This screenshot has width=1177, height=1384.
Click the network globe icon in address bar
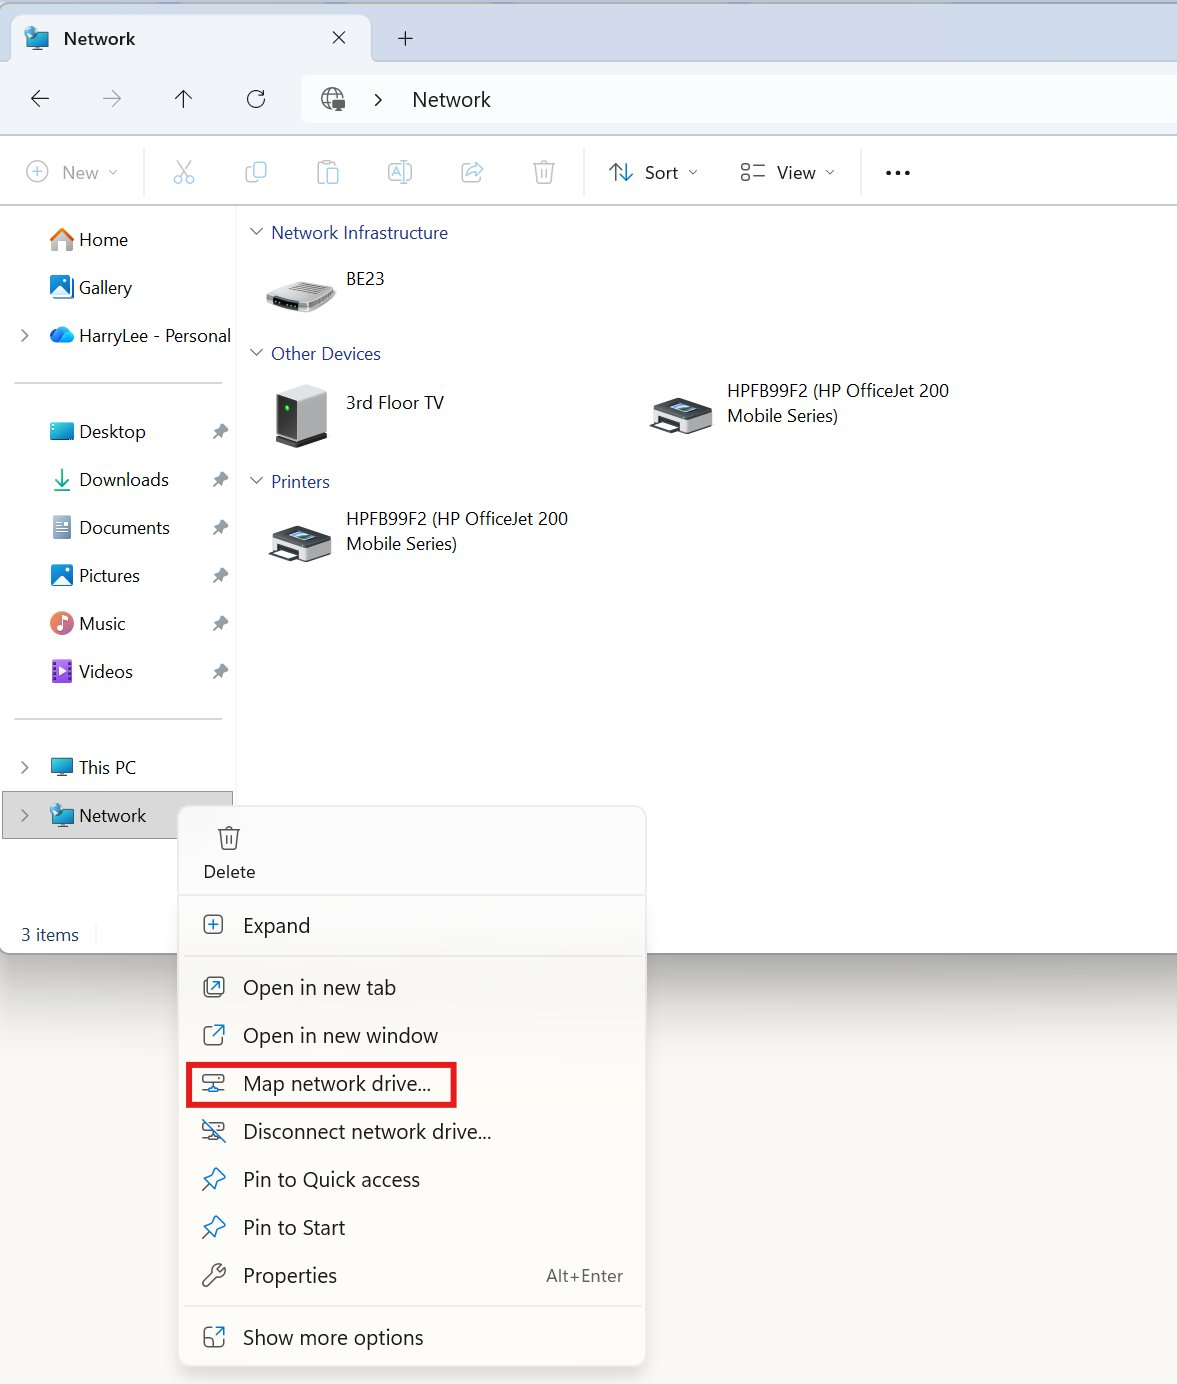click(333, 99)
